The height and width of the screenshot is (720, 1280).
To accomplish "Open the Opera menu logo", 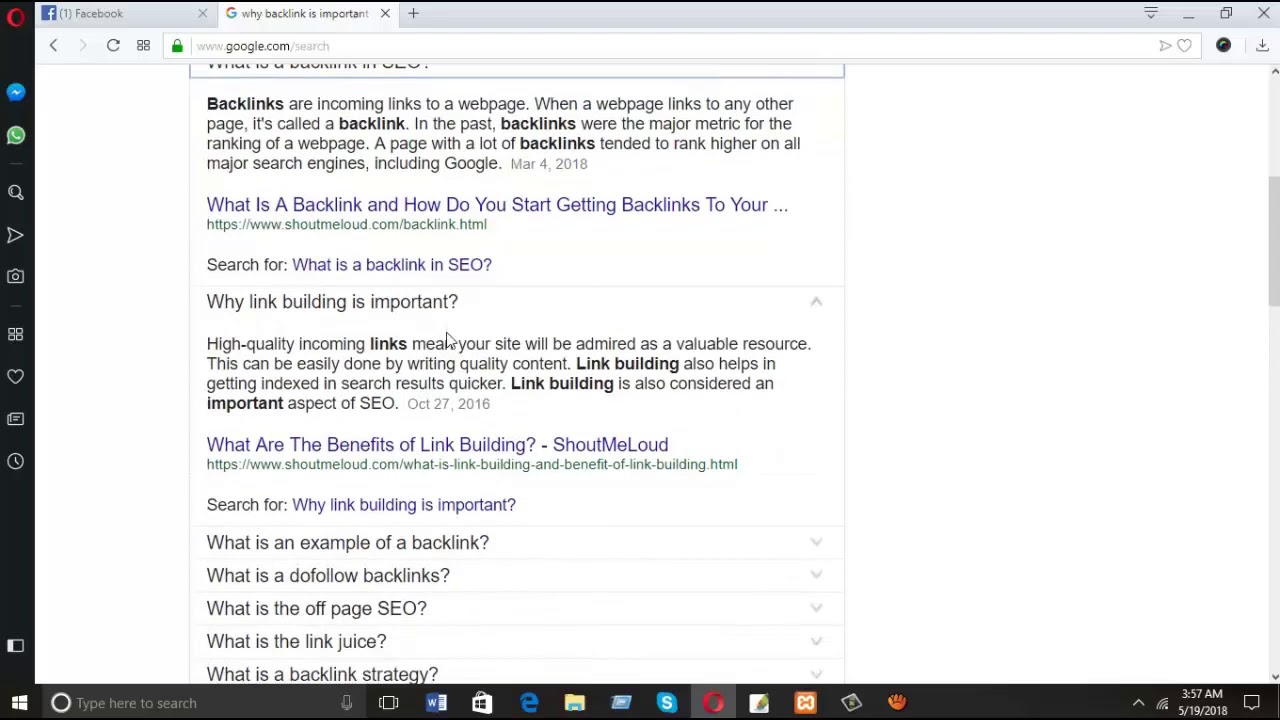I will click(15, 16).
